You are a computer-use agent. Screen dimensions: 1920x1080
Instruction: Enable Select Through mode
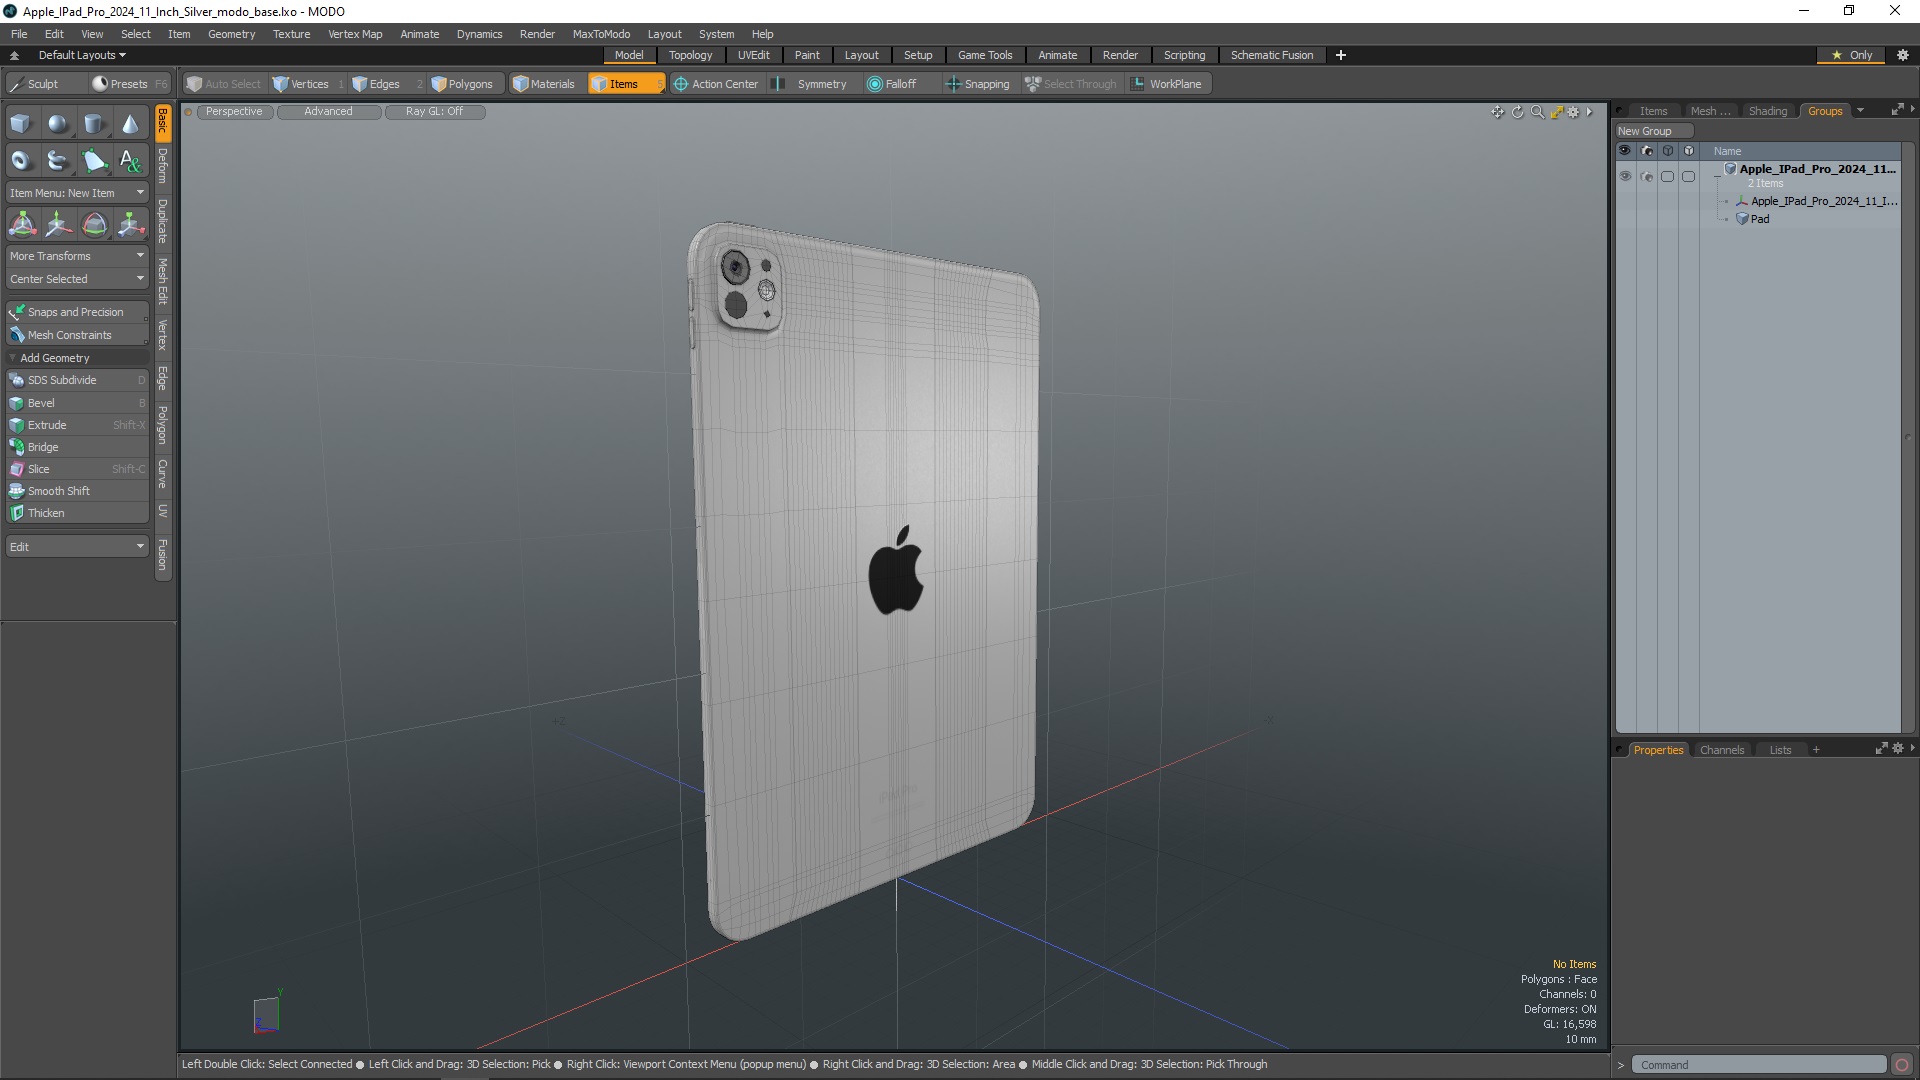click(x=1071, y=84)
